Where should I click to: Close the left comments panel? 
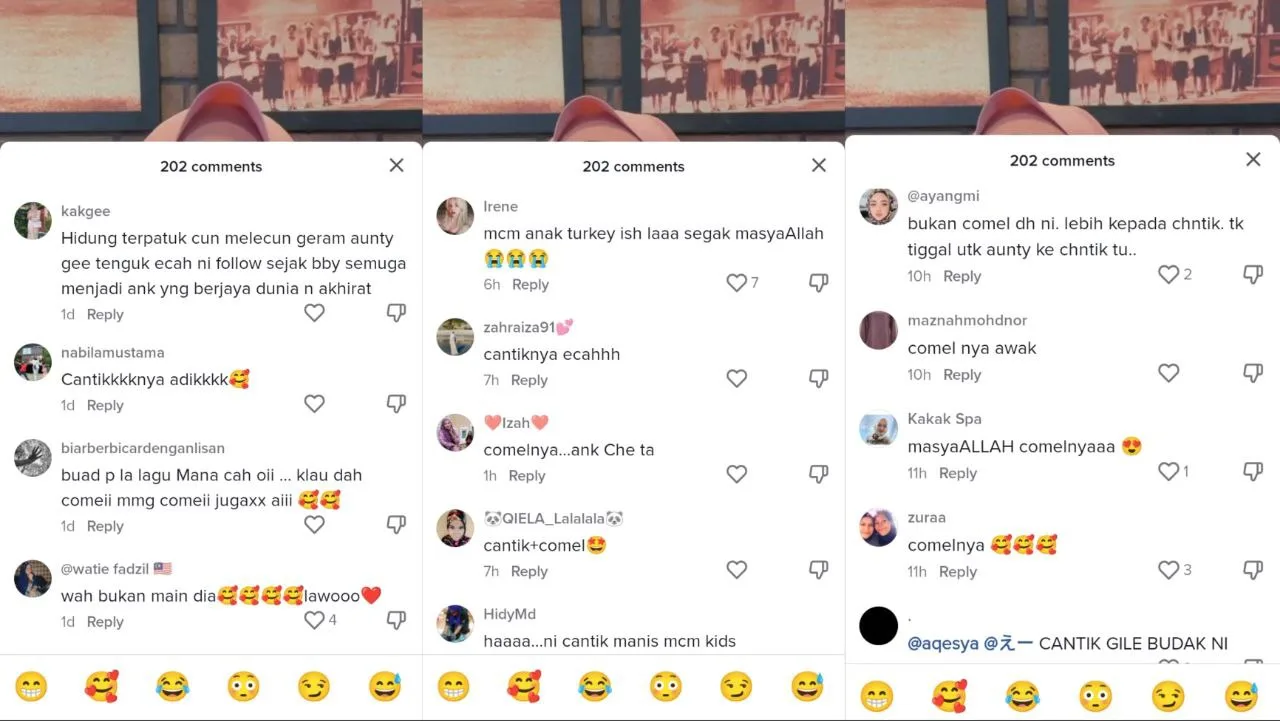[396, 165]
